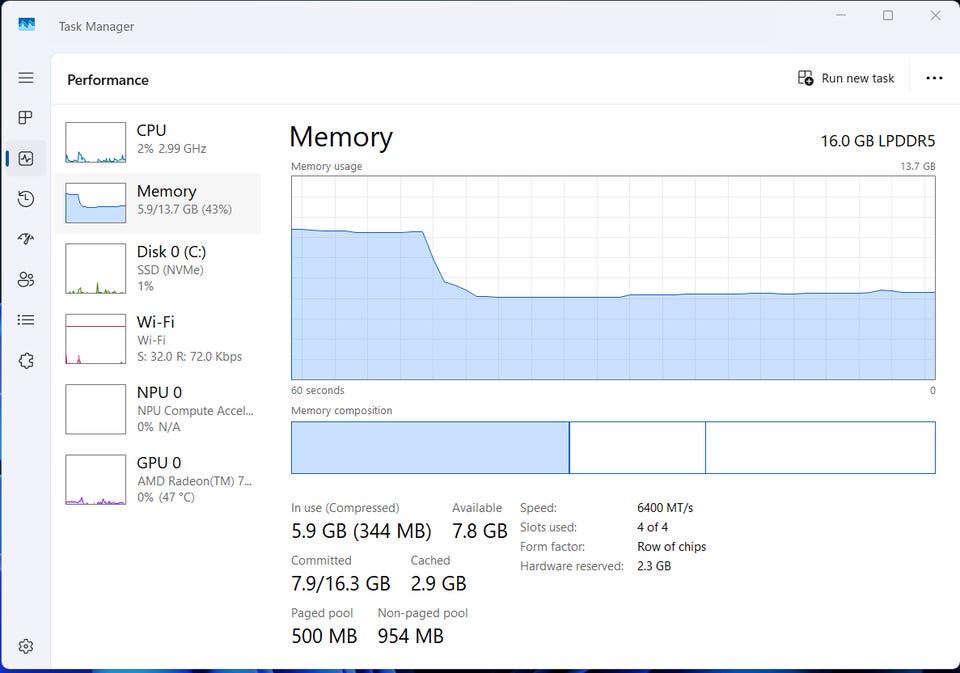960x673 pixels.
Task: Minimize the Task Manager window
Action: tap(841, 15)
